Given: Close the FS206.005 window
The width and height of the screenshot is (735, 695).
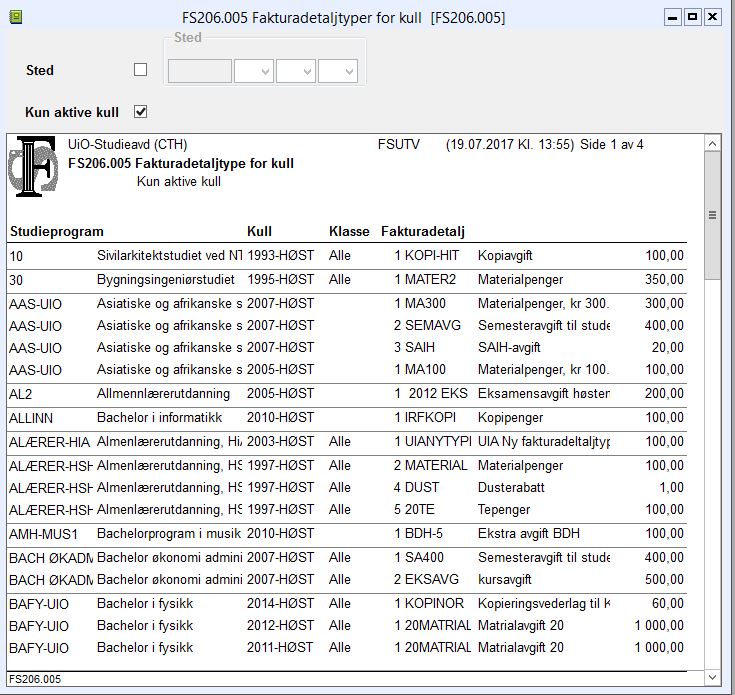Looking at the screenshot, I should pos(712,18).
